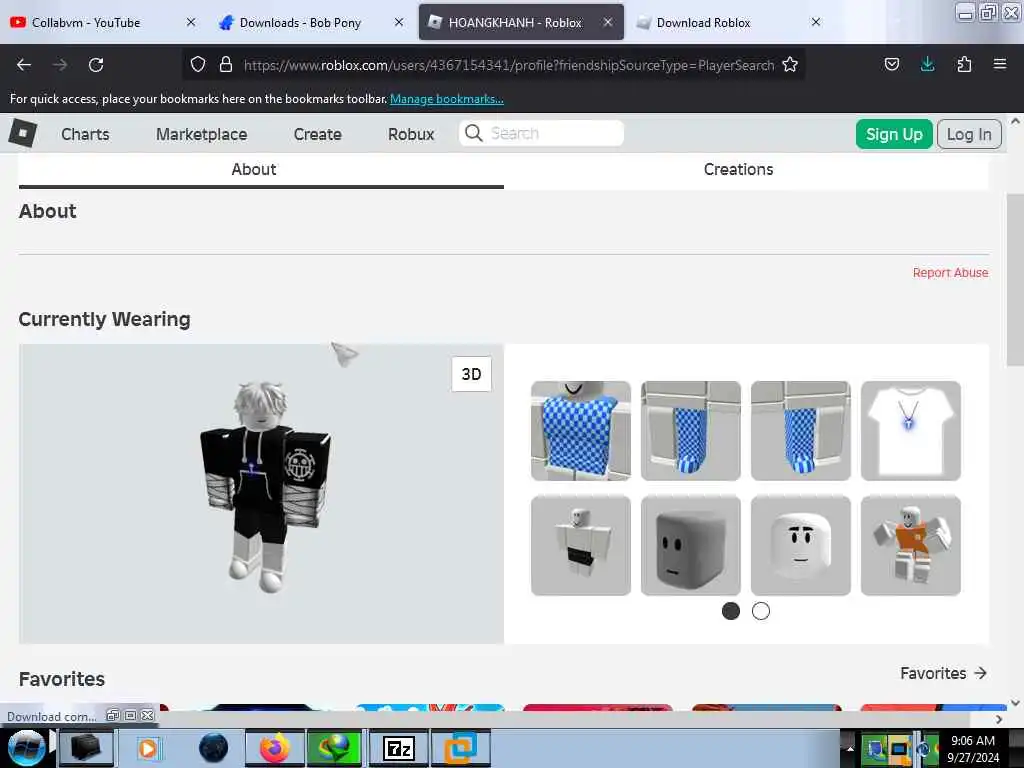Open the blue checkered torso item thumbnail

click(581, 431)
